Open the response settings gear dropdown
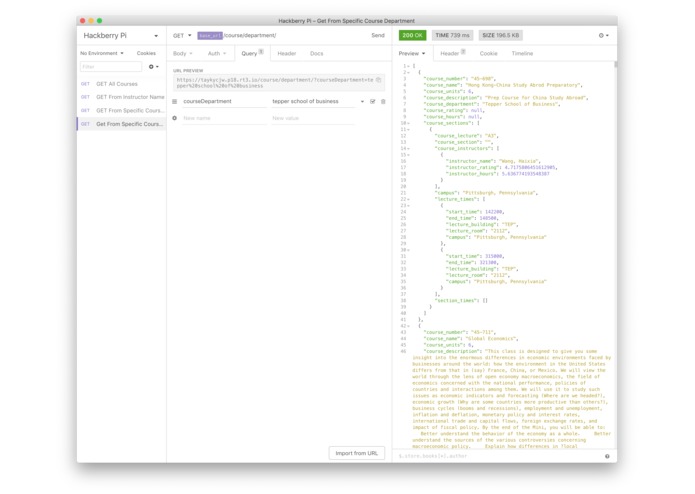 click(604, 35)
